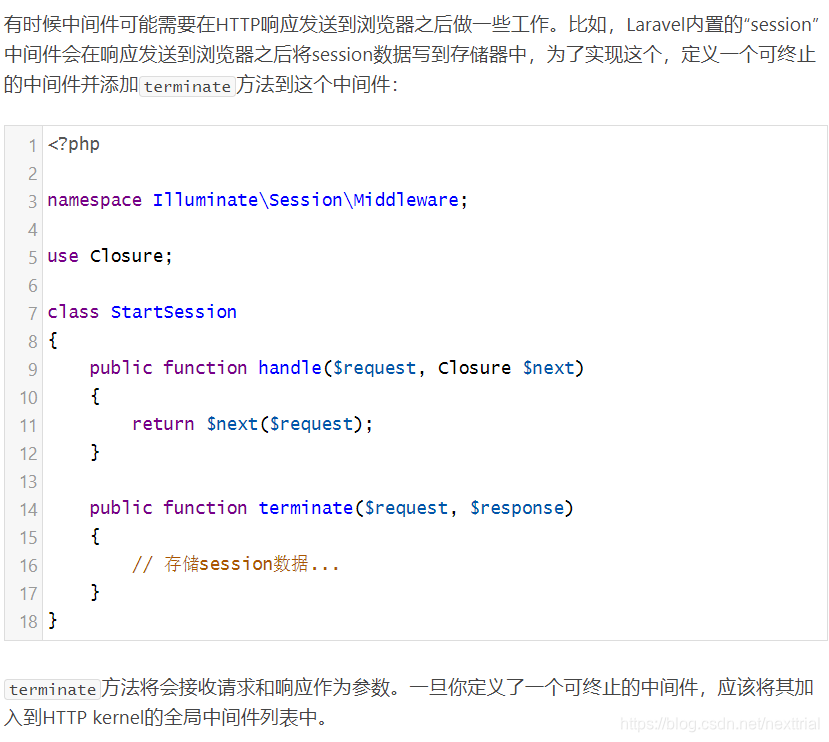The width and height of the screenshot is (829, 742).
Task: Click 'public function' on line 14
Action: pyautogui.click(x=168, y=508)
